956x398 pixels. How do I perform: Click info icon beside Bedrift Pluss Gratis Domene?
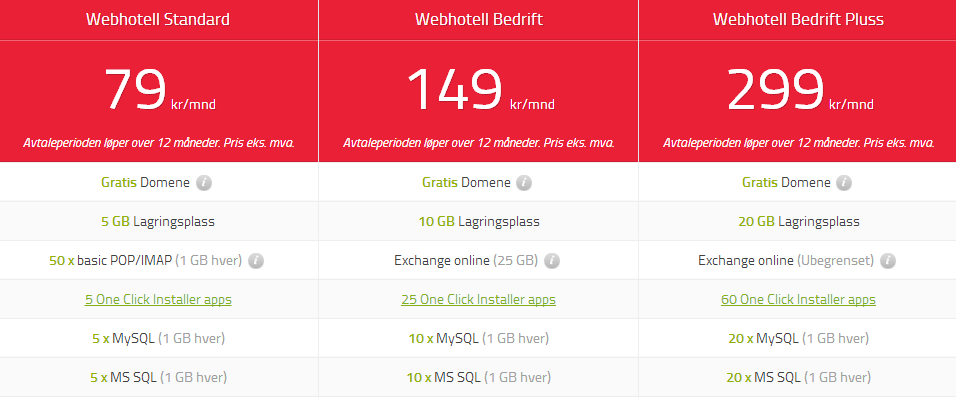pos(844,183)
